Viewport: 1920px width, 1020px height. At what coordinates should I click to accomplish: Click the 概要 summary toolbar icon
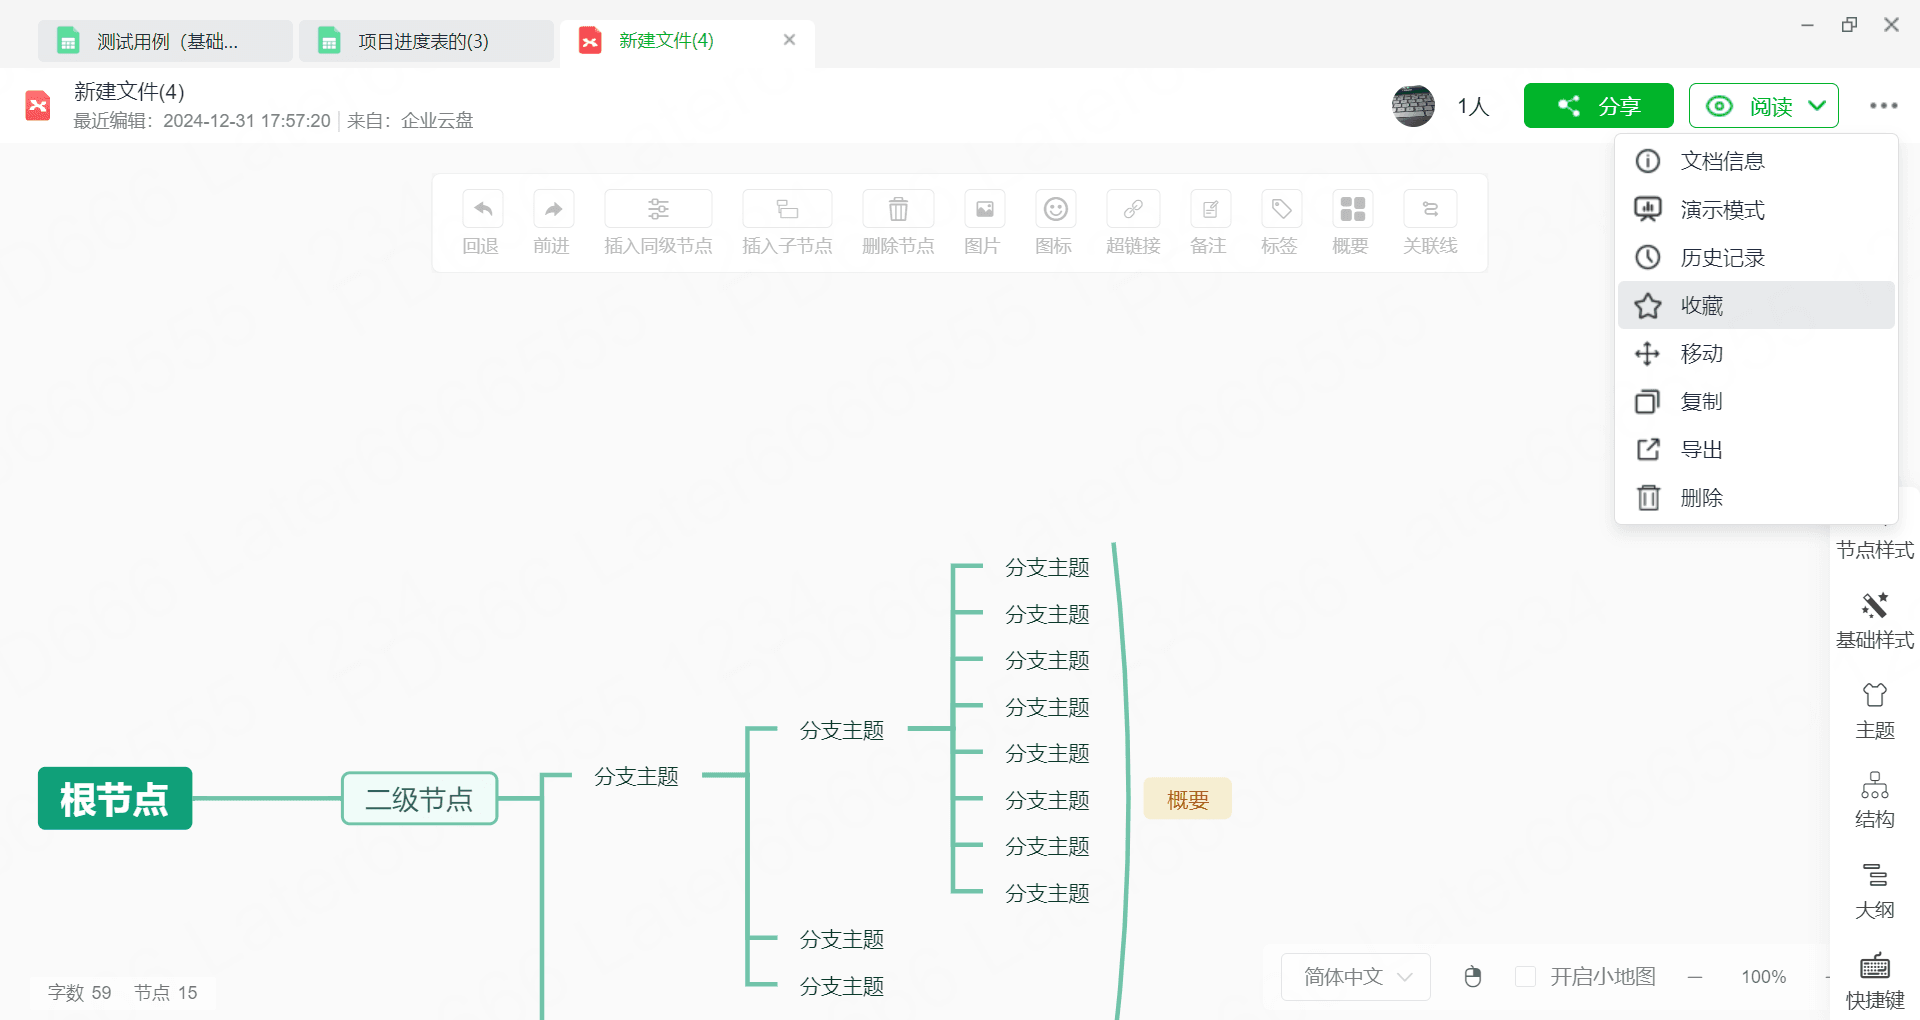coord(1352,209)
